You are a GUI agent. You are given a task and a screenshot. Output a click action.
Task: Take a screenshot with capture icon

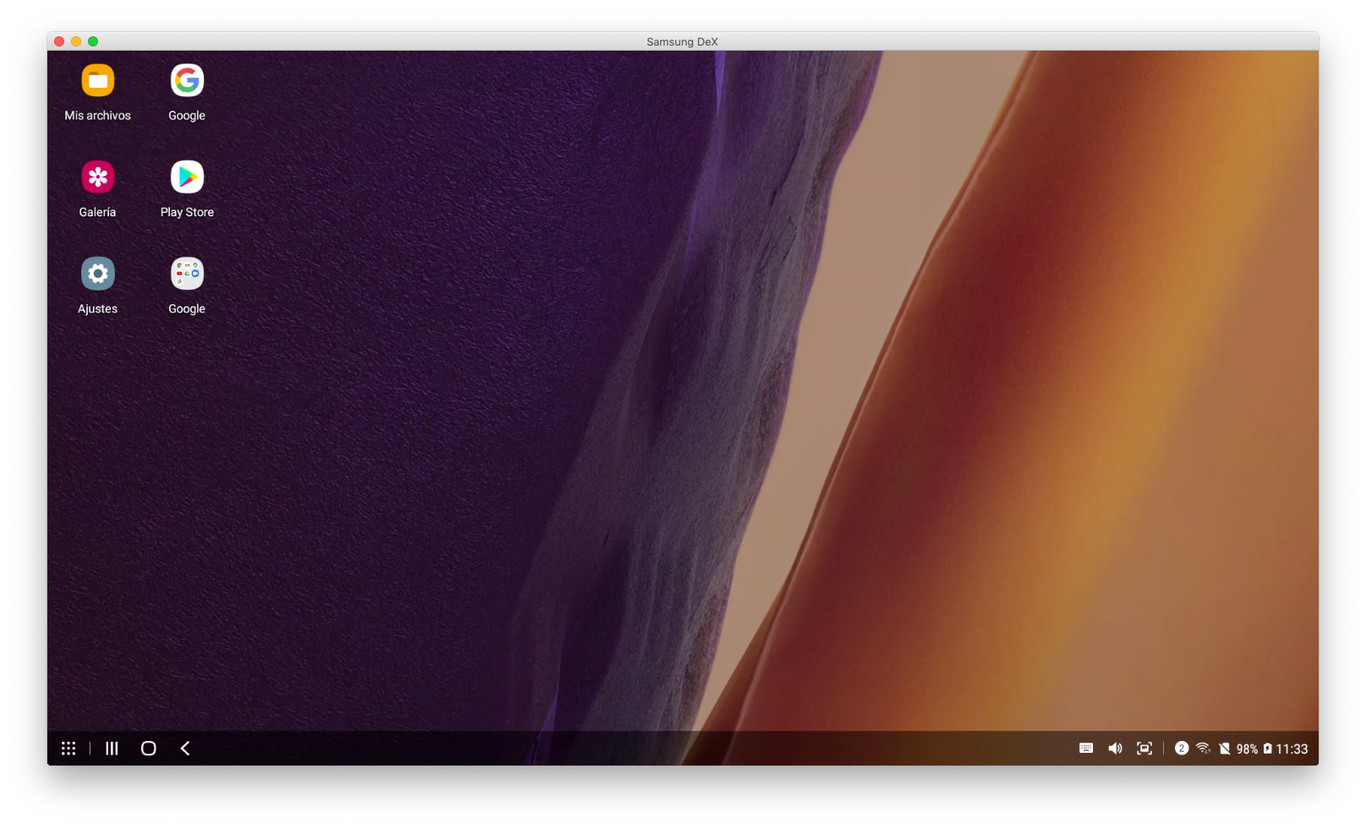(x=1144, y=748)
